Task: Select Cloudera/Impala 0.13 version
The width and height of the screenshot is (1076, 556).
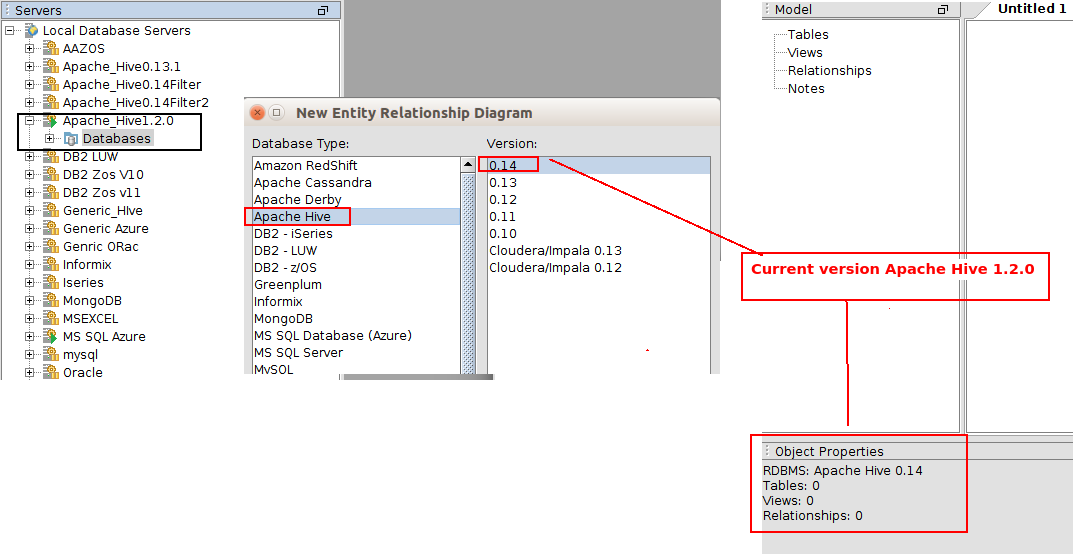Action: point(598,251)
